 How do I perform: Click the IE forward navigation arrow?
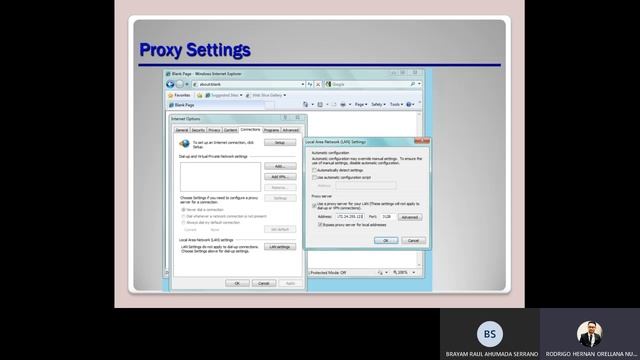click(180, 84)
